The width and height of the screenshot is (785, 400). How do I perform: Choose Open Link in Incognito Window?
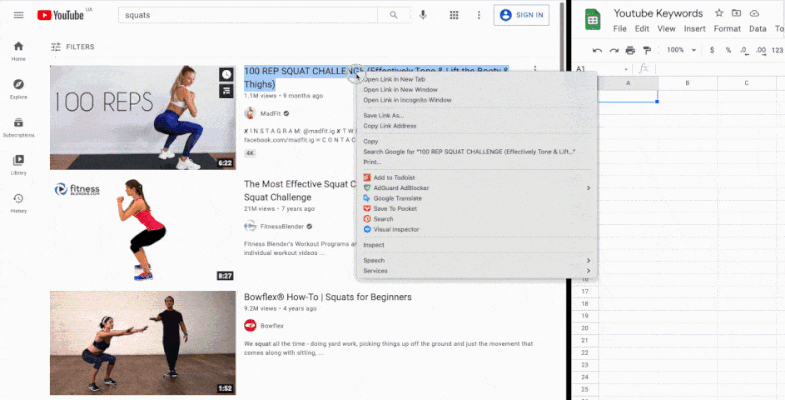(408, 100)
